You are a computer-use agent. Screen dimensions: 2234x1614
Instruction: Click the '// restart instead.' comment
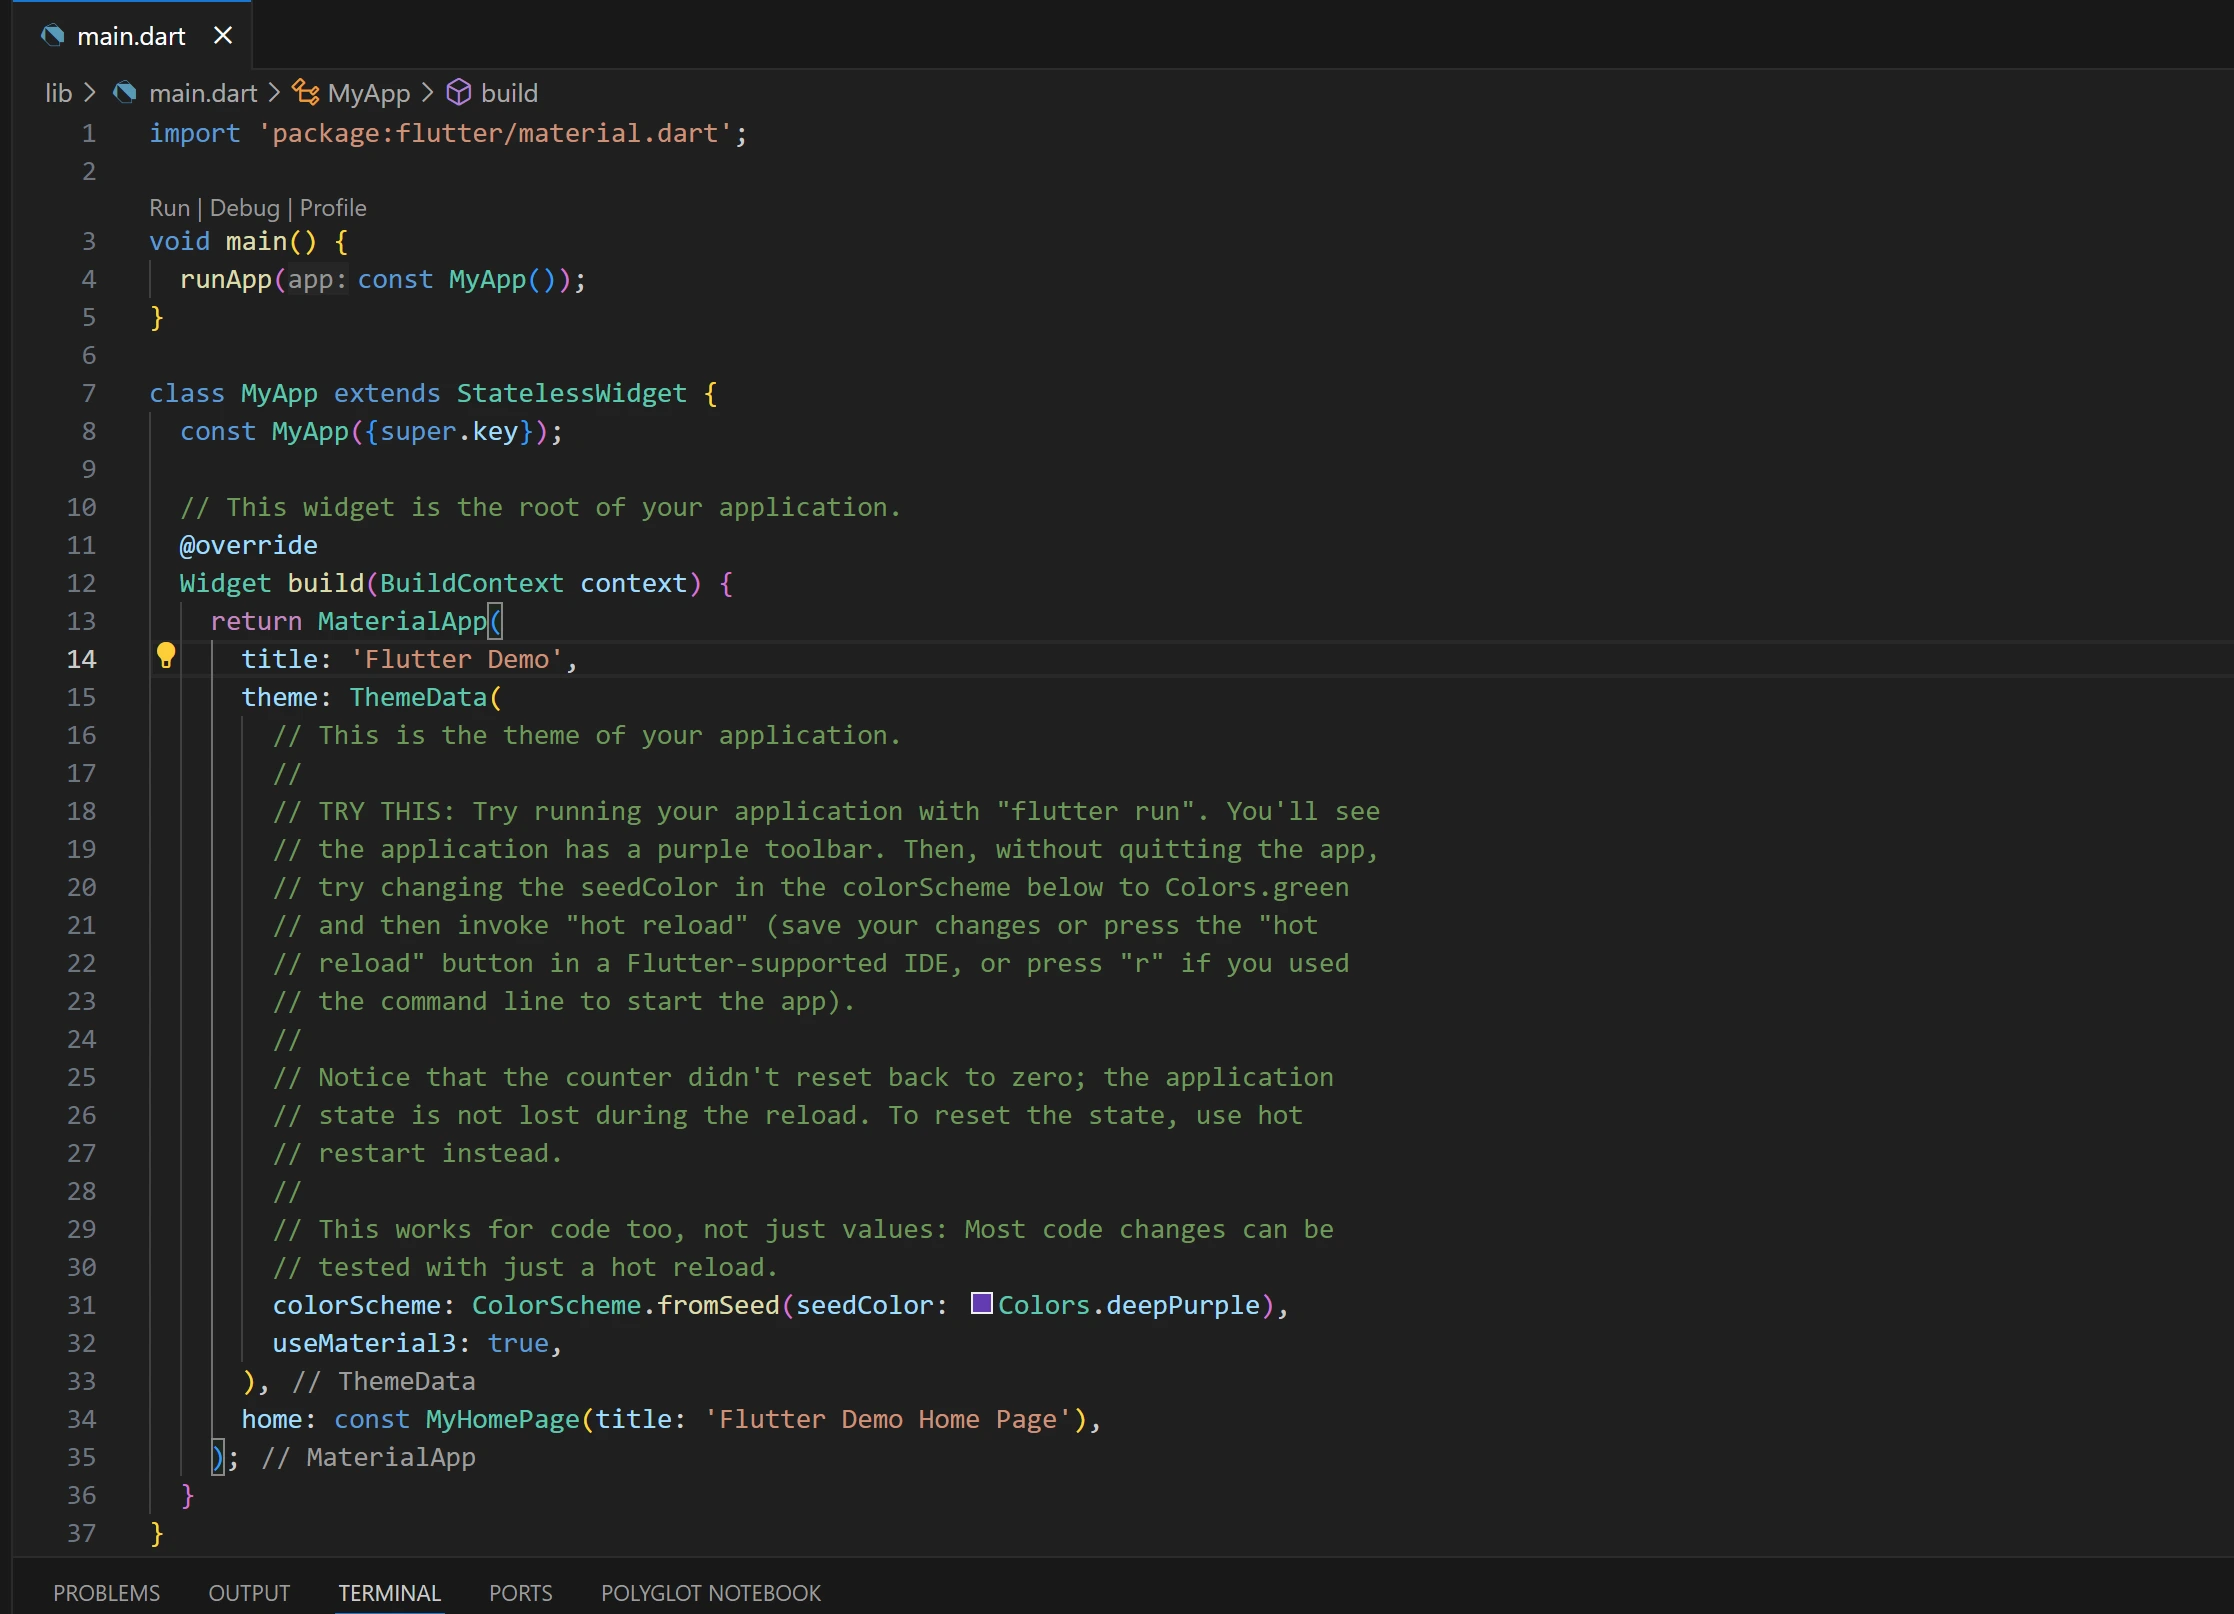(x=418, y=1153)
